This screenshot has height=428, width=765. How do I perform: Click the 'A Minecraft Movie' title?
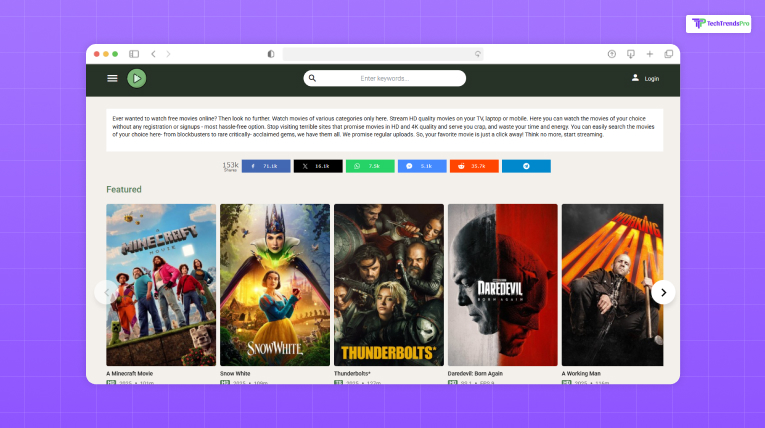coord(129,373)
